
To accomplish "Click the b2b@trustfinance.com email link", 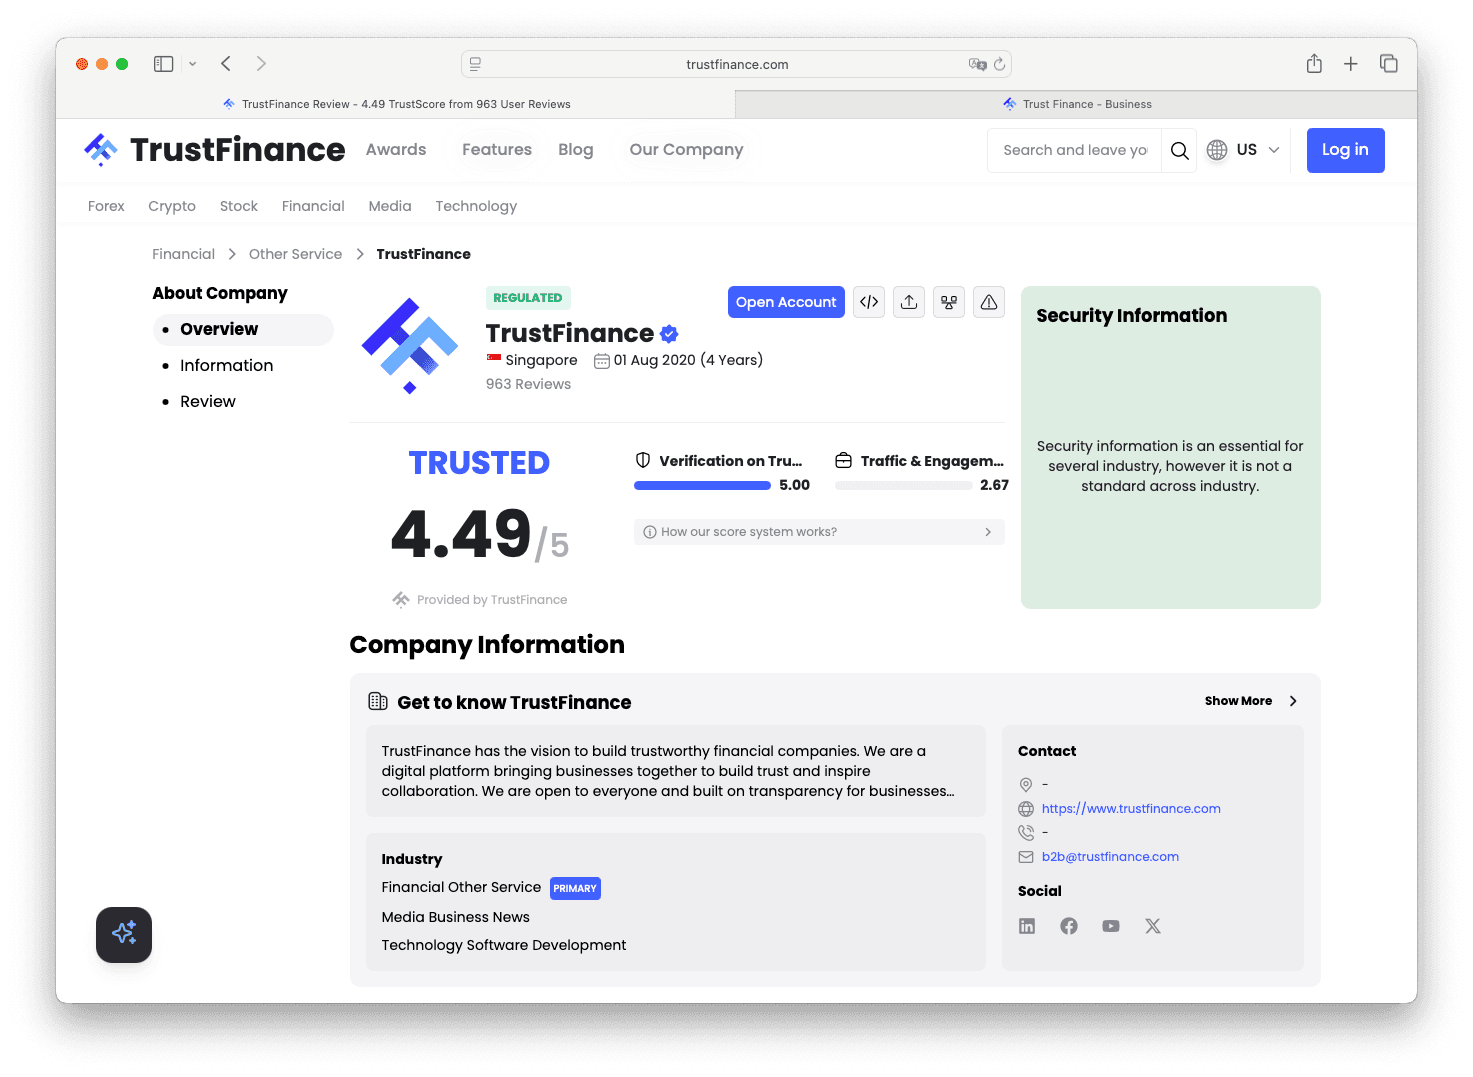I will point(1110,857).
